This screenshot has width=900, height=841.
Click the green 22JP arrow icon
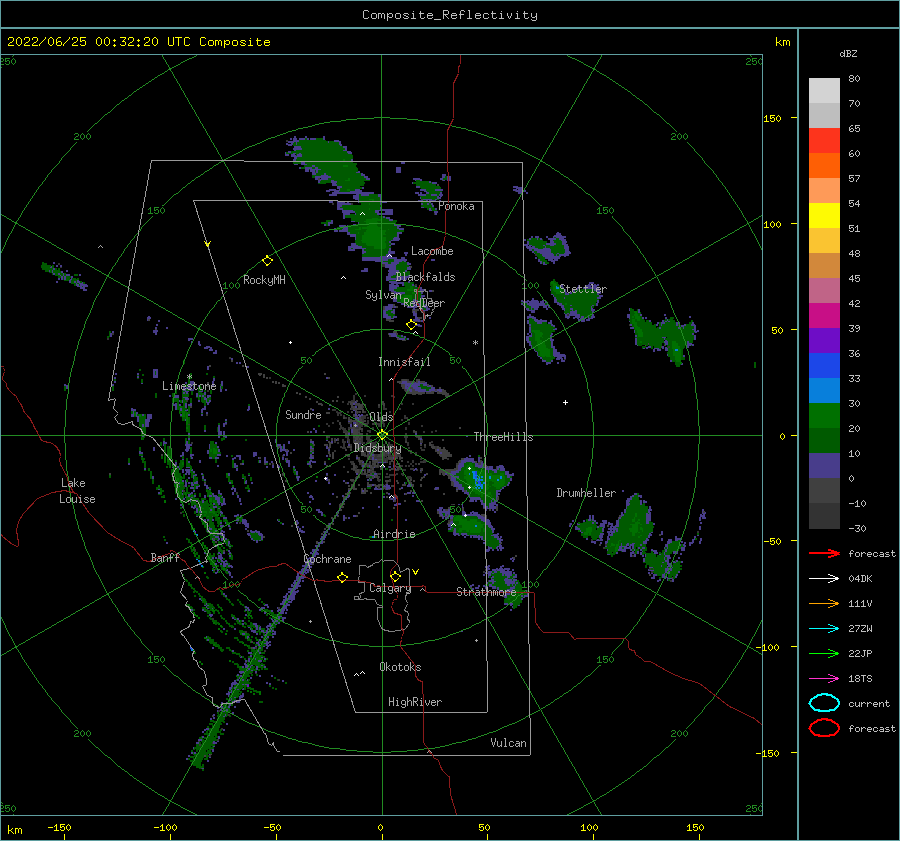click(x=824, y=653)
